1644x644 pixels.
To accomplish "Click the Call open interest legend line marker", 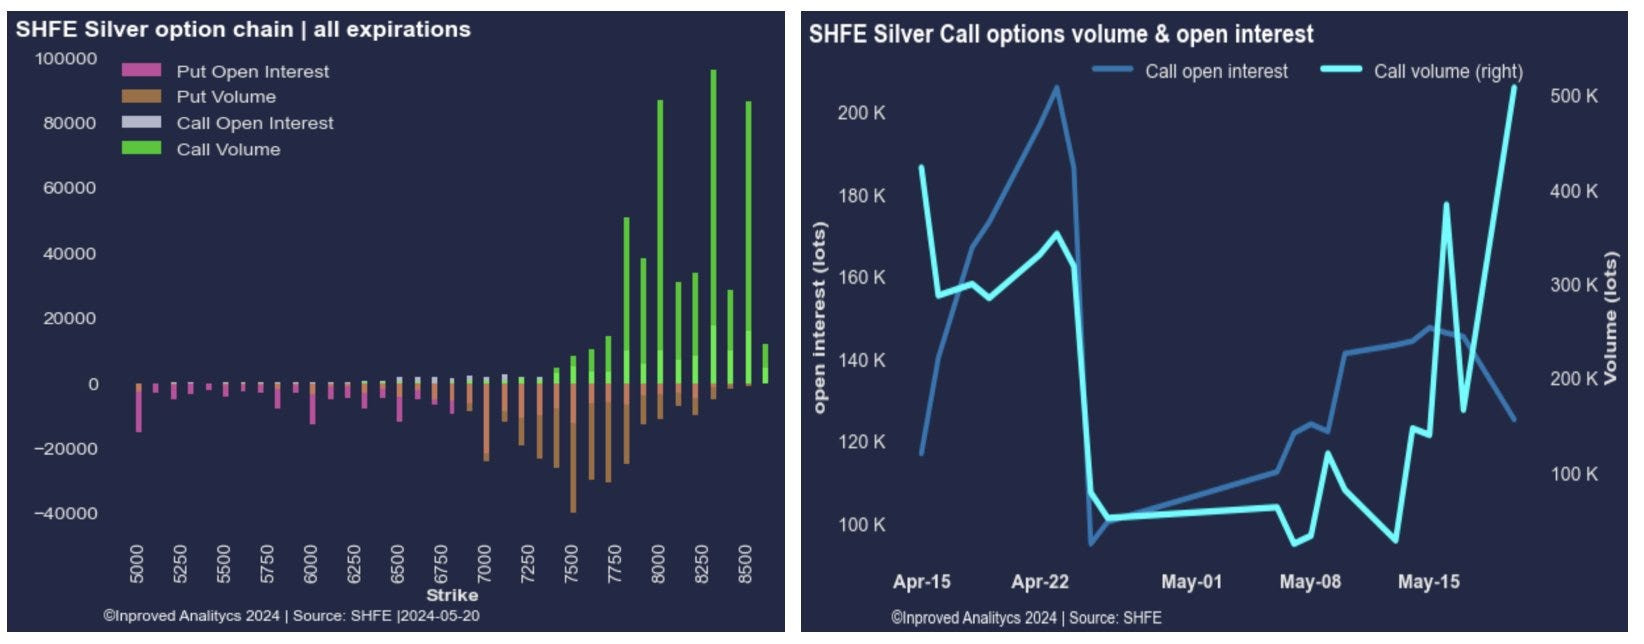I will [1112, 71].
